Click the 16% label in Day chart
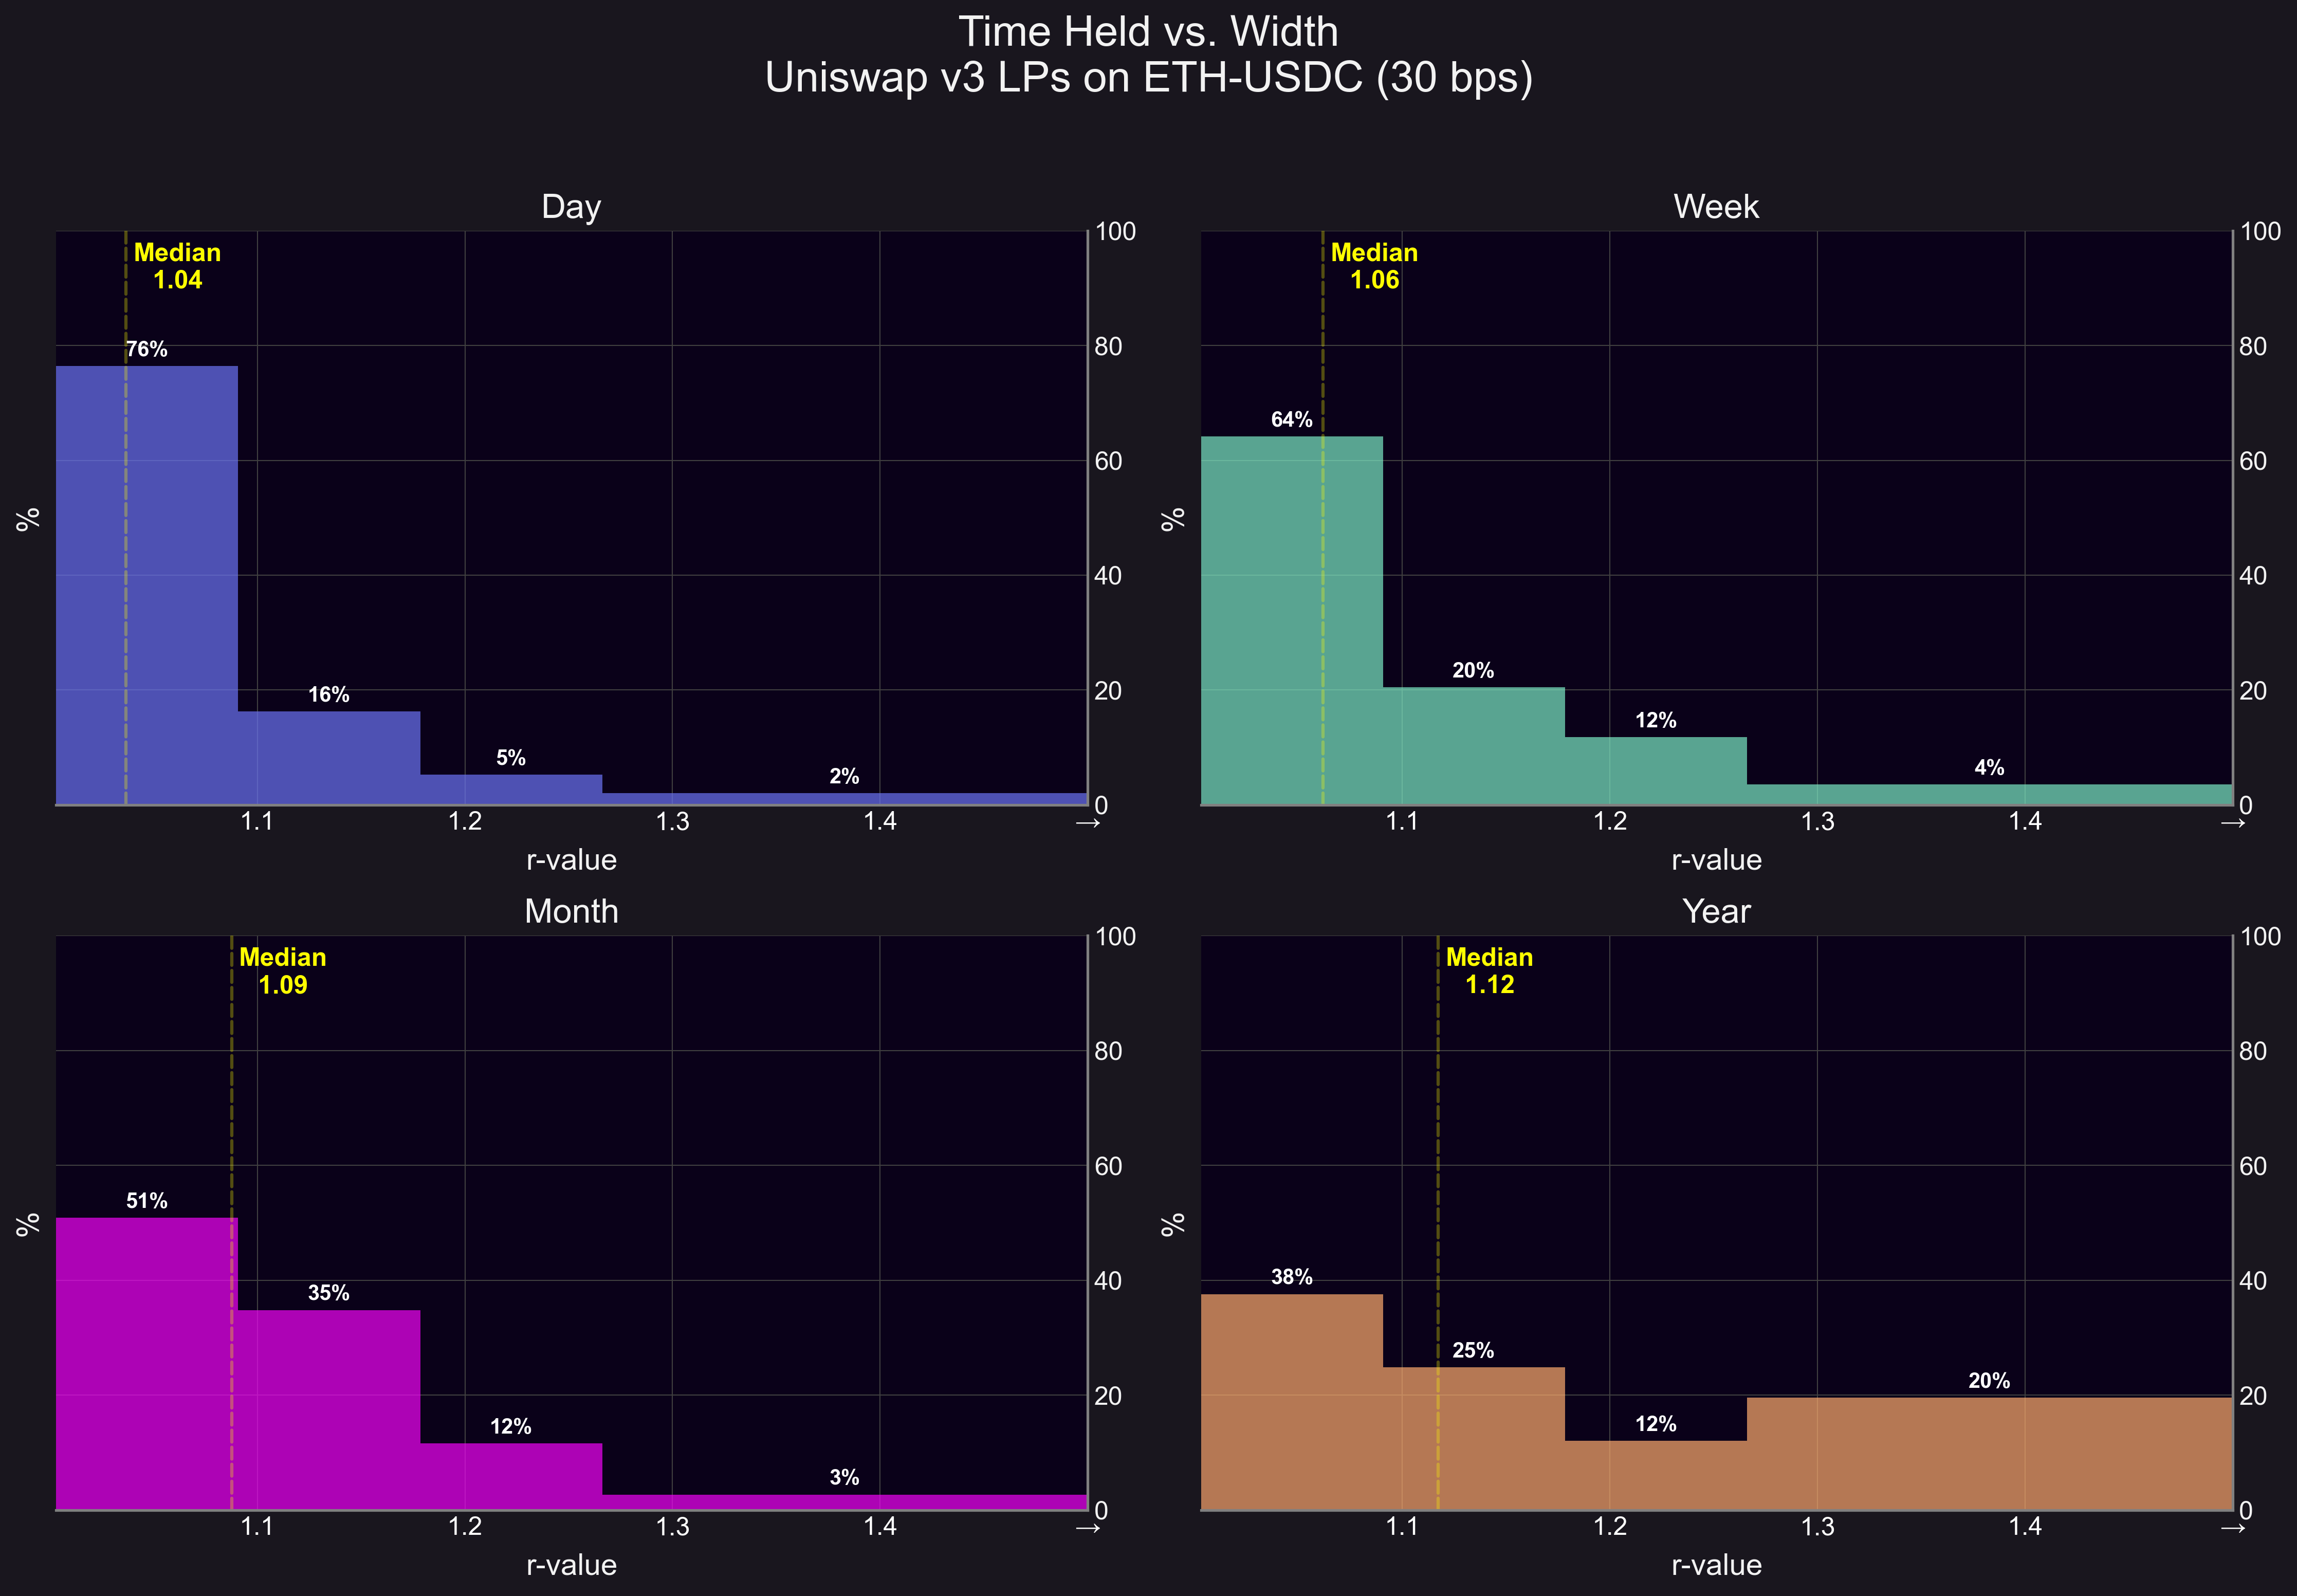Viewport: 2297px width, 1596px height. coord(329,695)
